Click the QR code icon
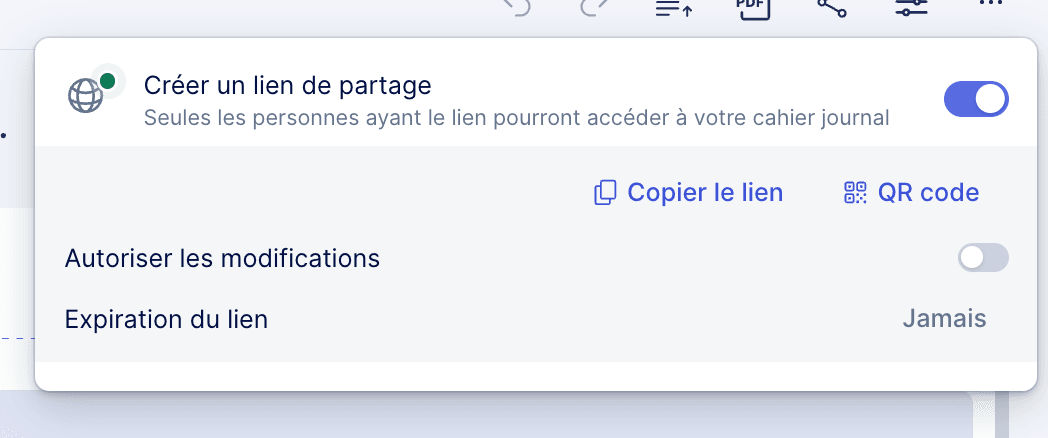Viewport: 1048px width, 438px height. coord(855,193)
